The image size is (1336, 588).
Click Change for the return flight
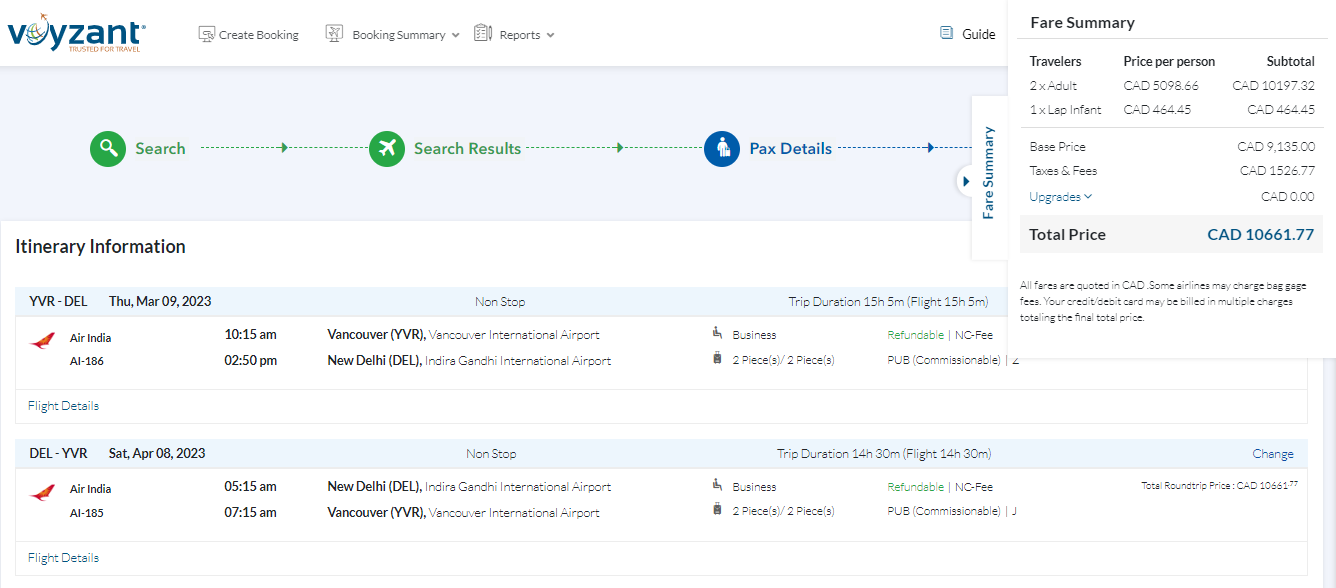[x=1272, y=454]
